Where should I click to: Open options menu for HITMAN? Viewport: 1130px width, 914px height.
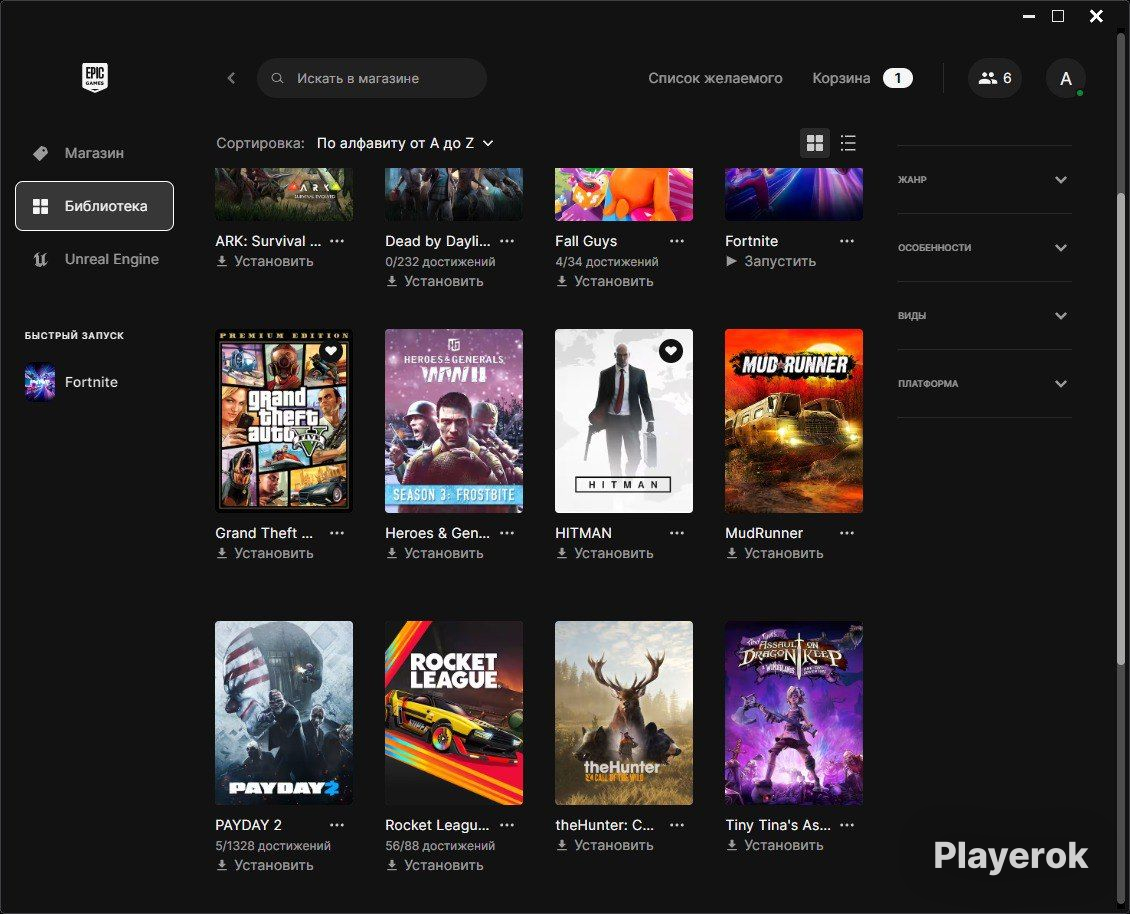pos(677,533)
